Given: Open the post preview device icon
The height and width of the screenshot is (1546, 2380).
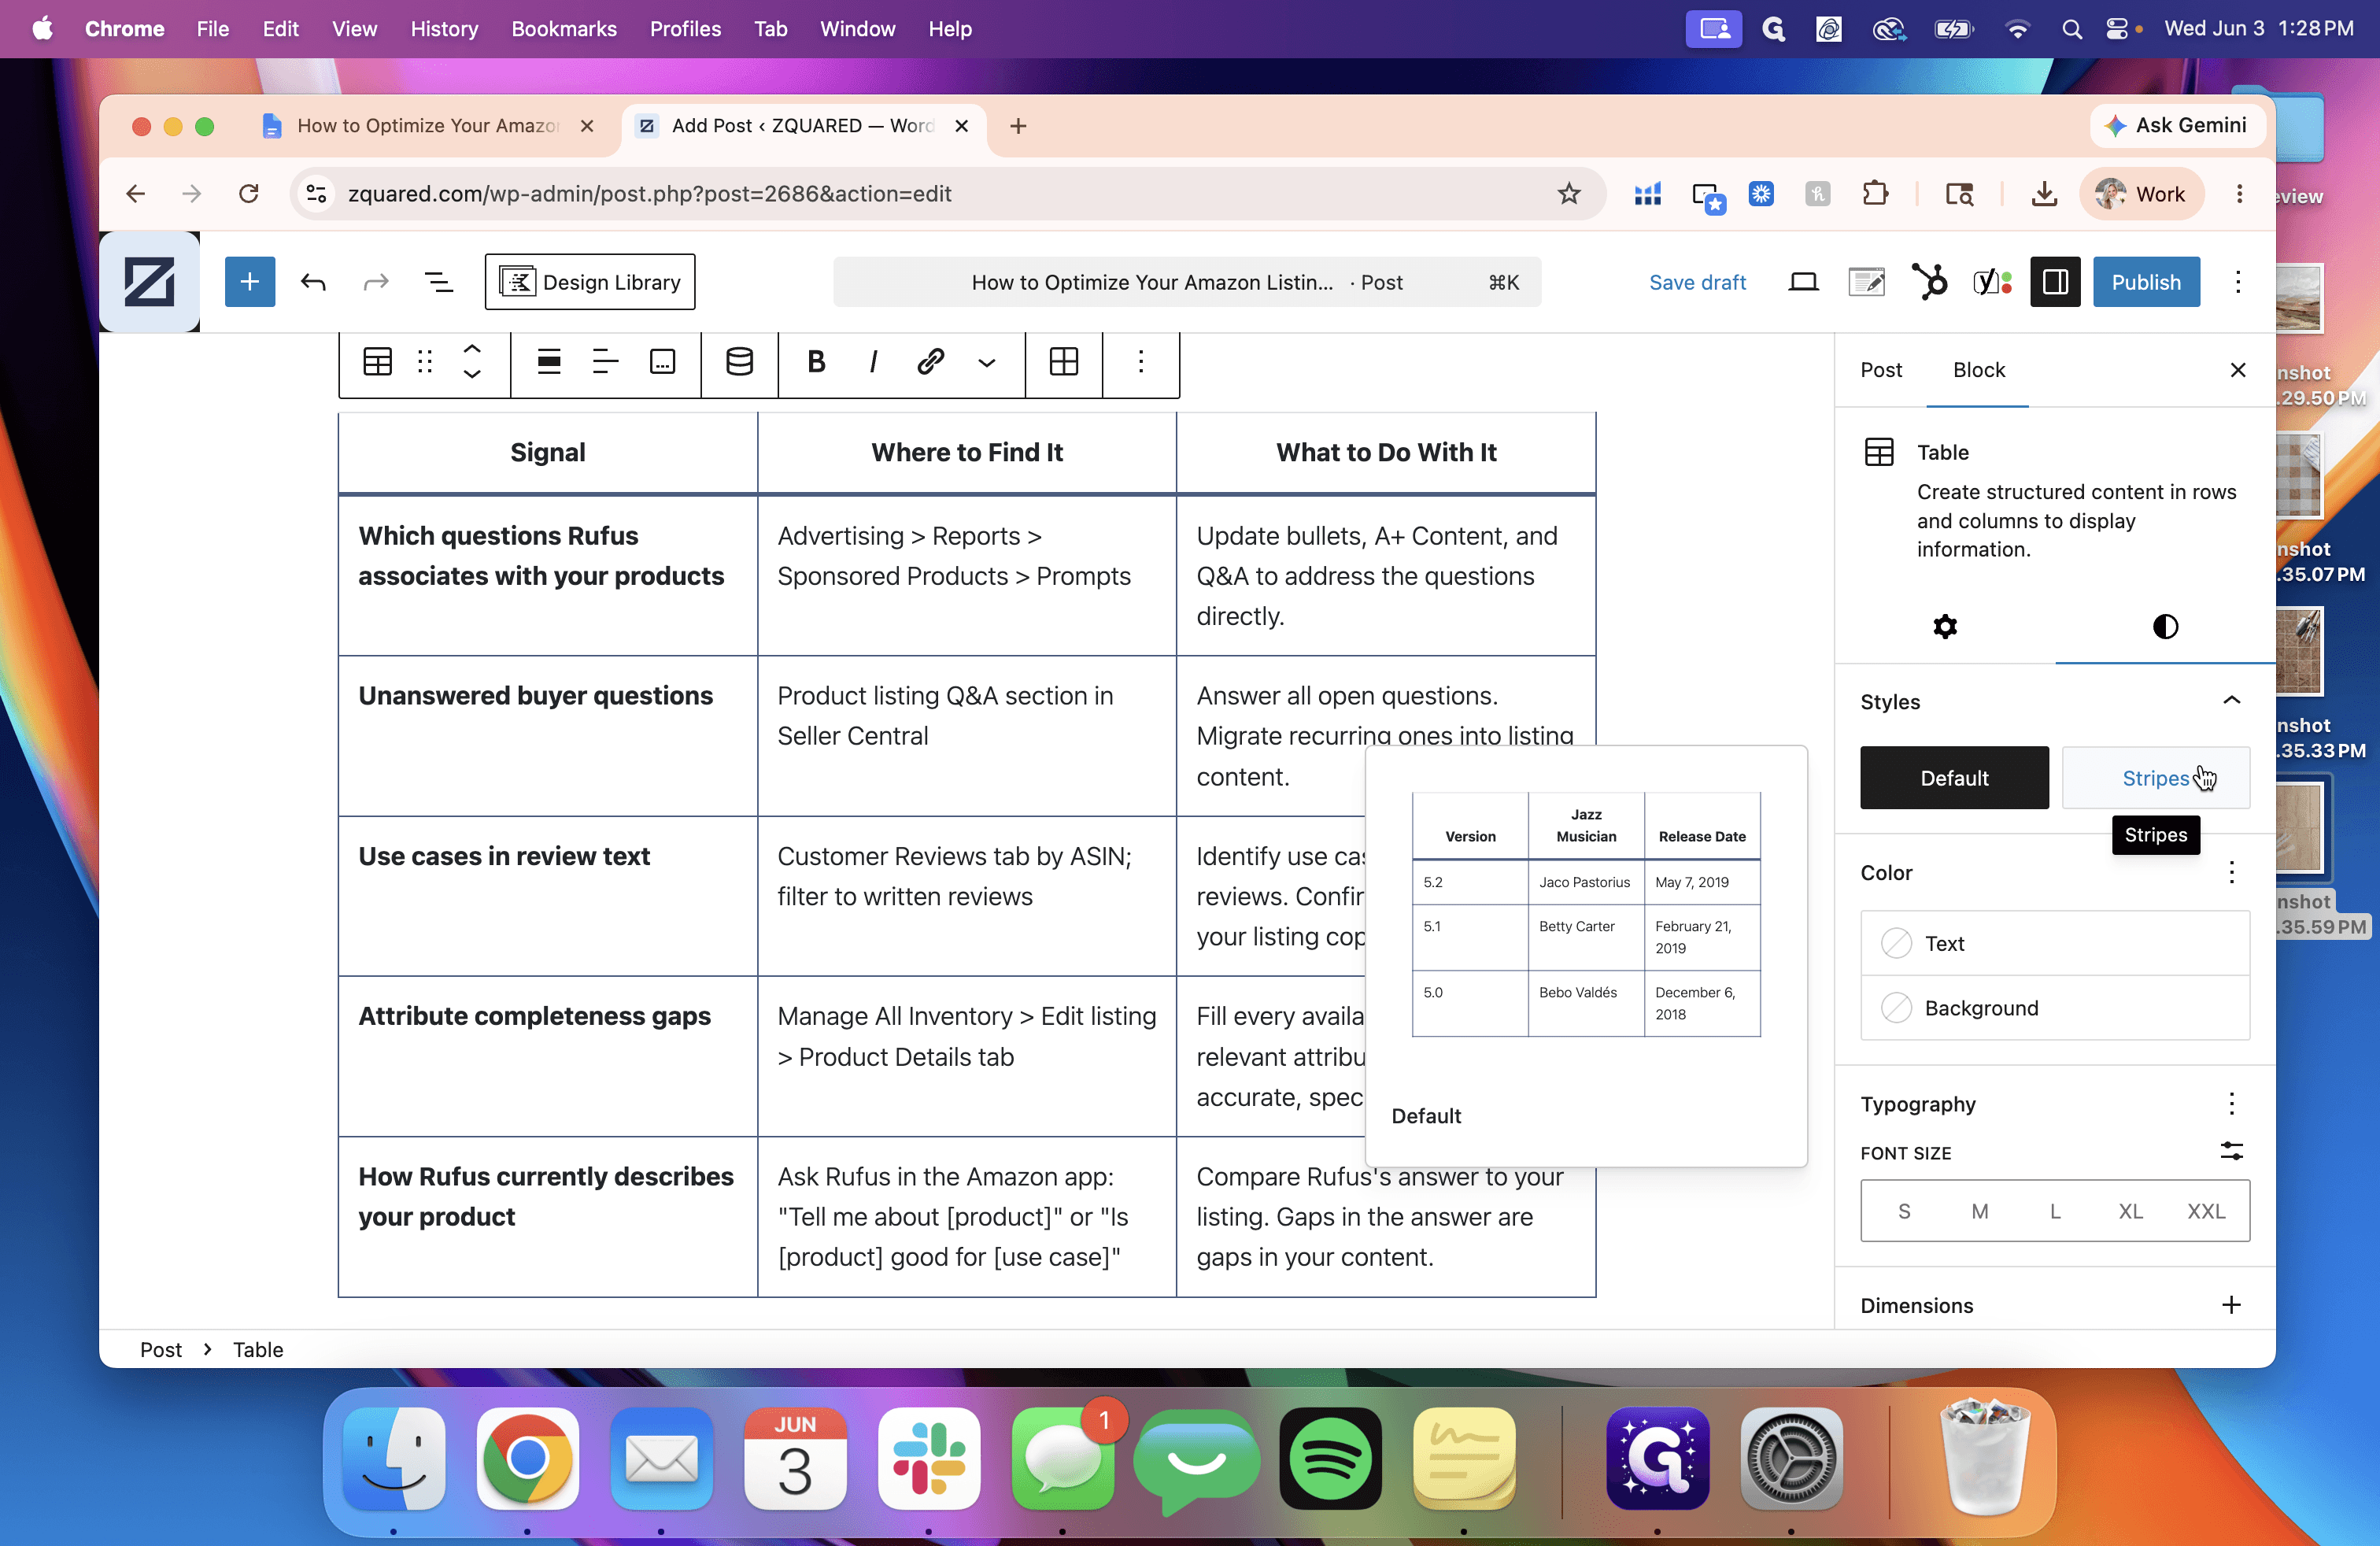Looking at the screenshot, I should pyautogui.click(x=1803, y=282).
